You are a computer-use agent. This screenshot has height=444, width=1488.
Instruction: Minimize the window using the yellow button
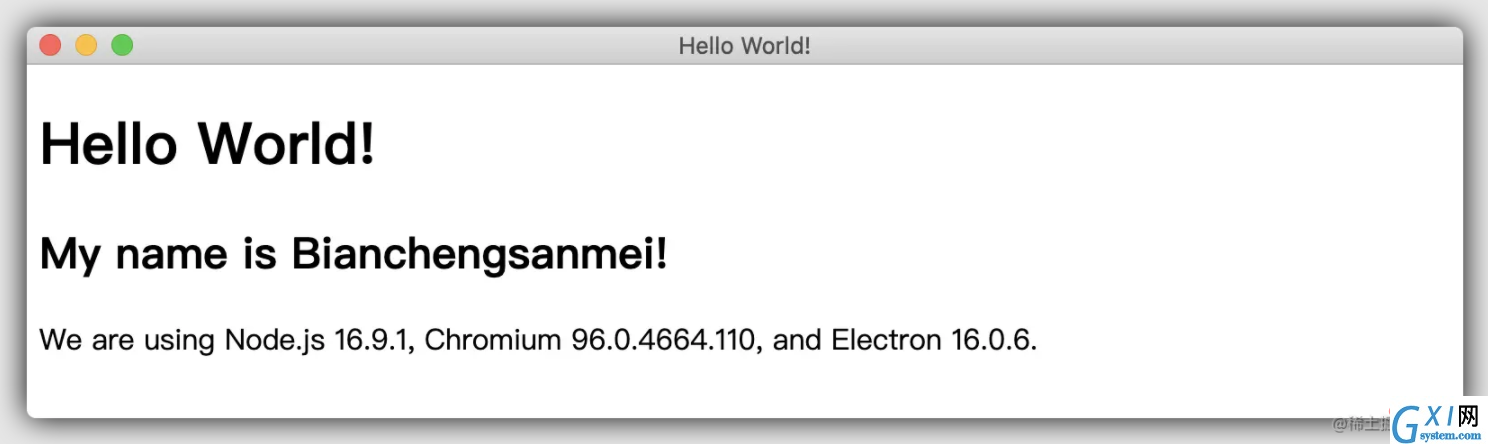point(86,45)
